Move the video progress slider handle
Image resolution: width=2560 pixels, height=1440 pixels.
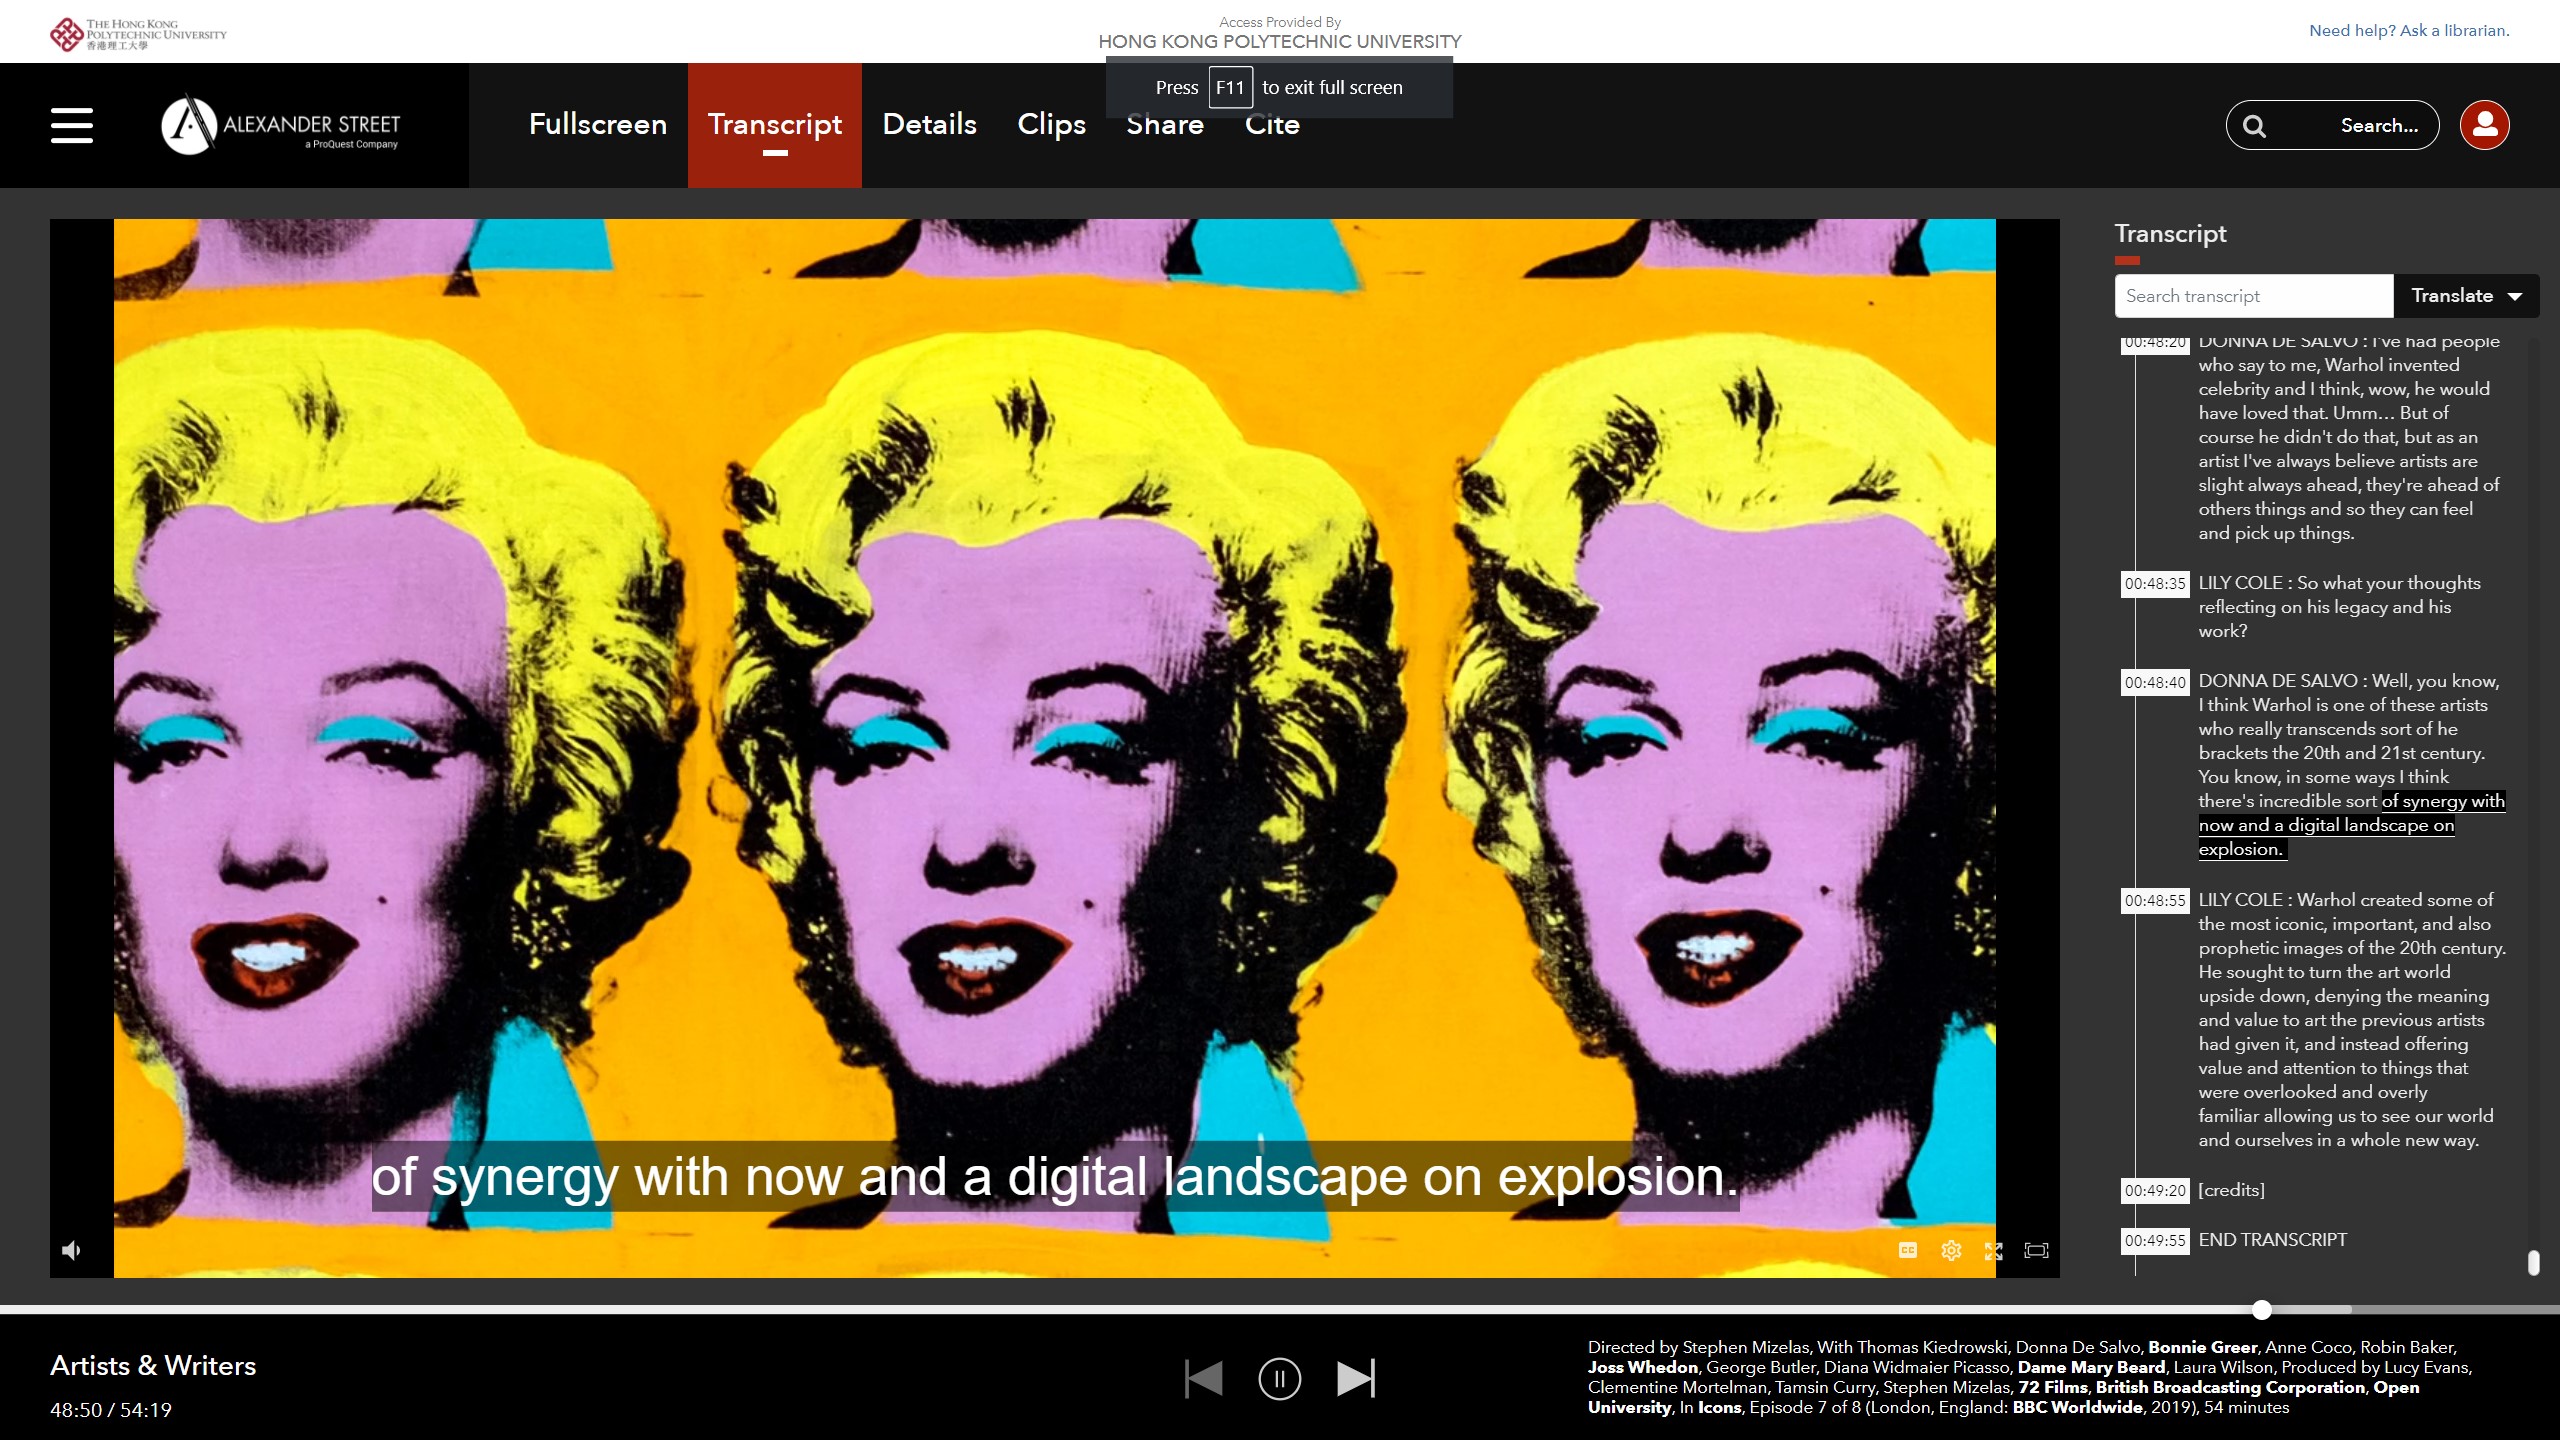[2262, 1310]
